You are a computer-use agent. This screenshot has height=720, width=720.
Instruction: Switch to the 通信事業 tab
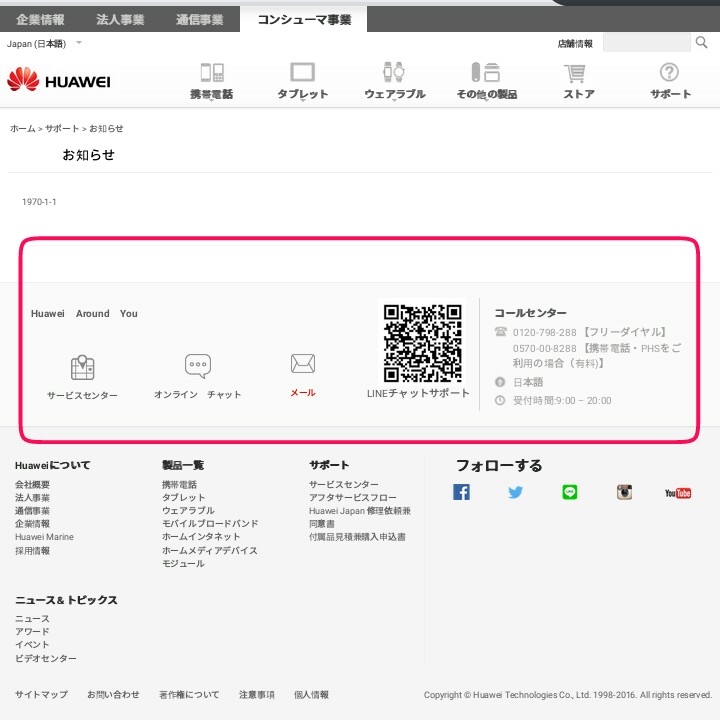200,20
